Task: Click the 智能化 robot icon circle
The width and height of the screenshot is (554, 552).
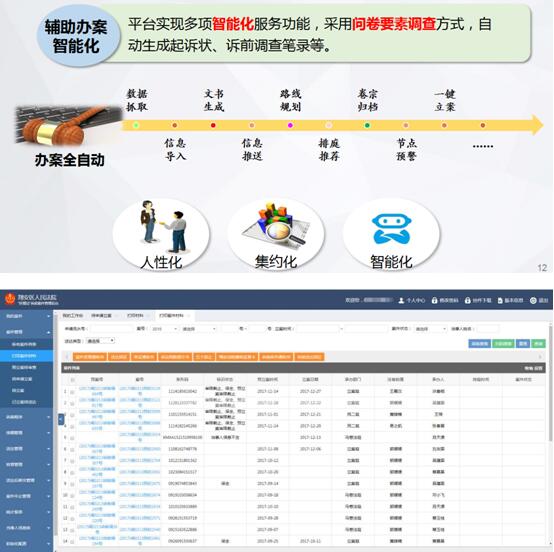Action: point(391,235)
